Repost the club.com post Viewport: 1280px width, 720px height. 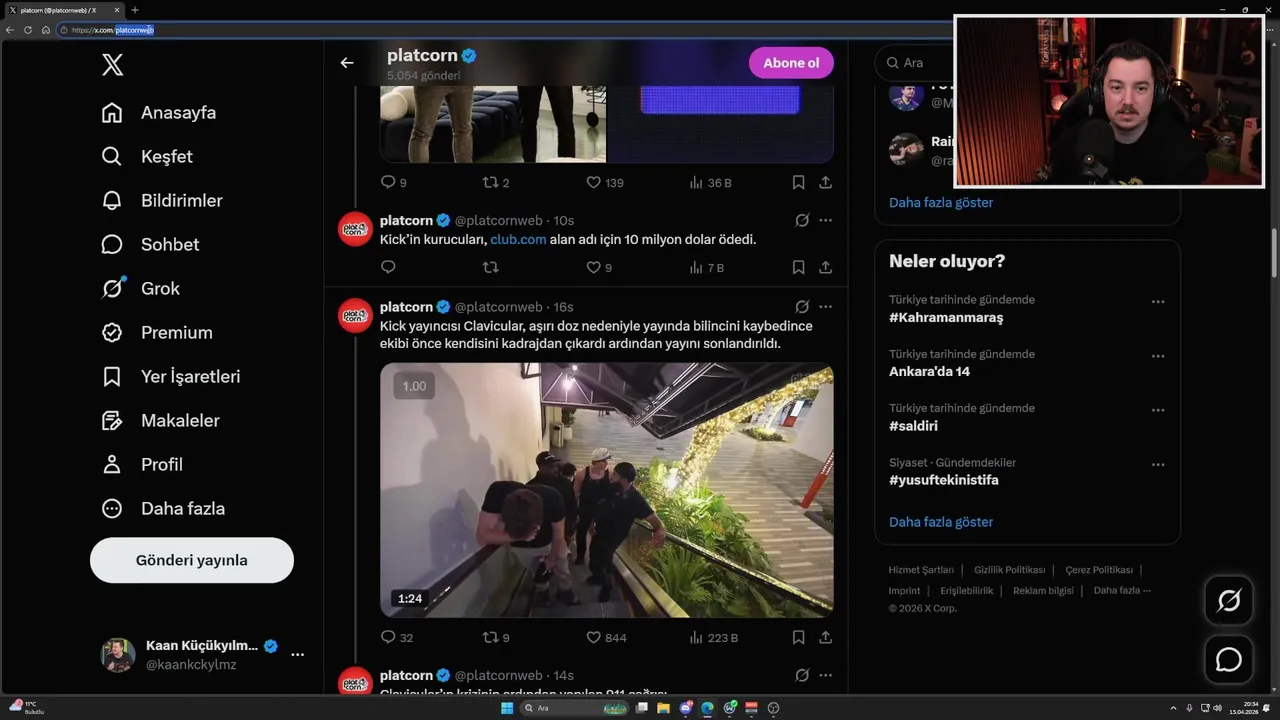[491, 268]
